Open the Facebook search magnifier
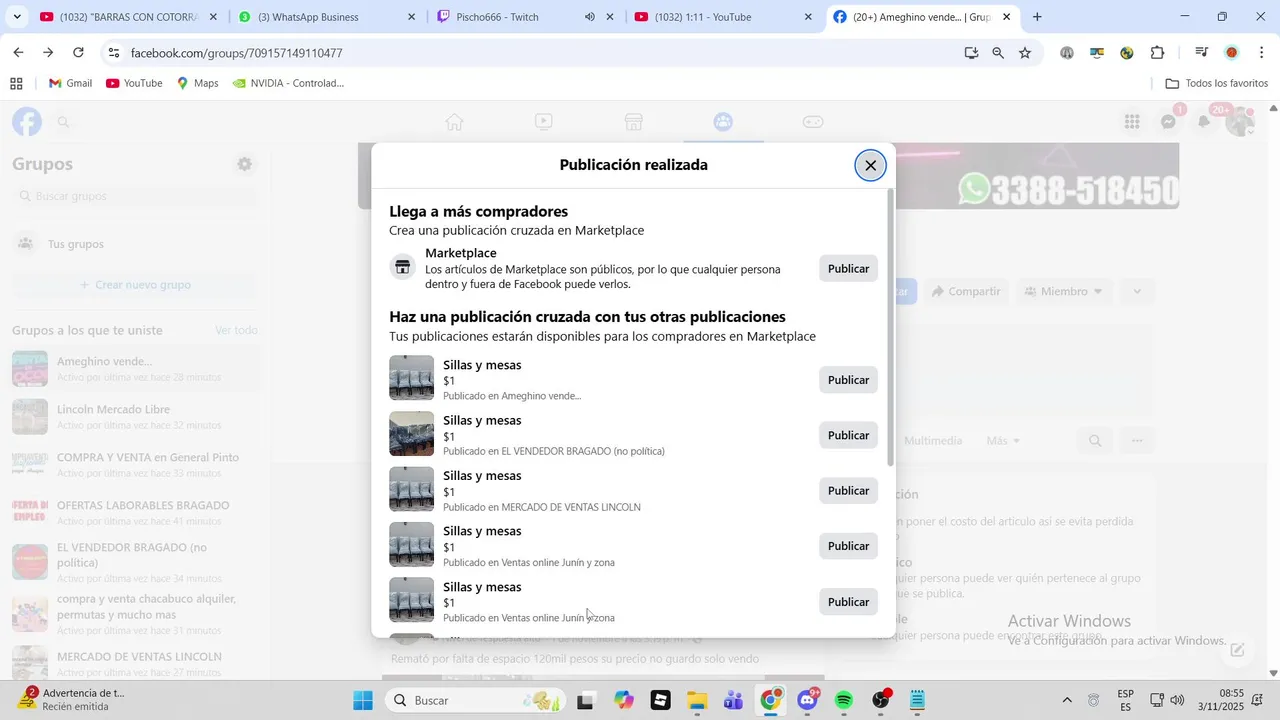Viewport: 1280px width, 720px height. (x=63, y=122)
